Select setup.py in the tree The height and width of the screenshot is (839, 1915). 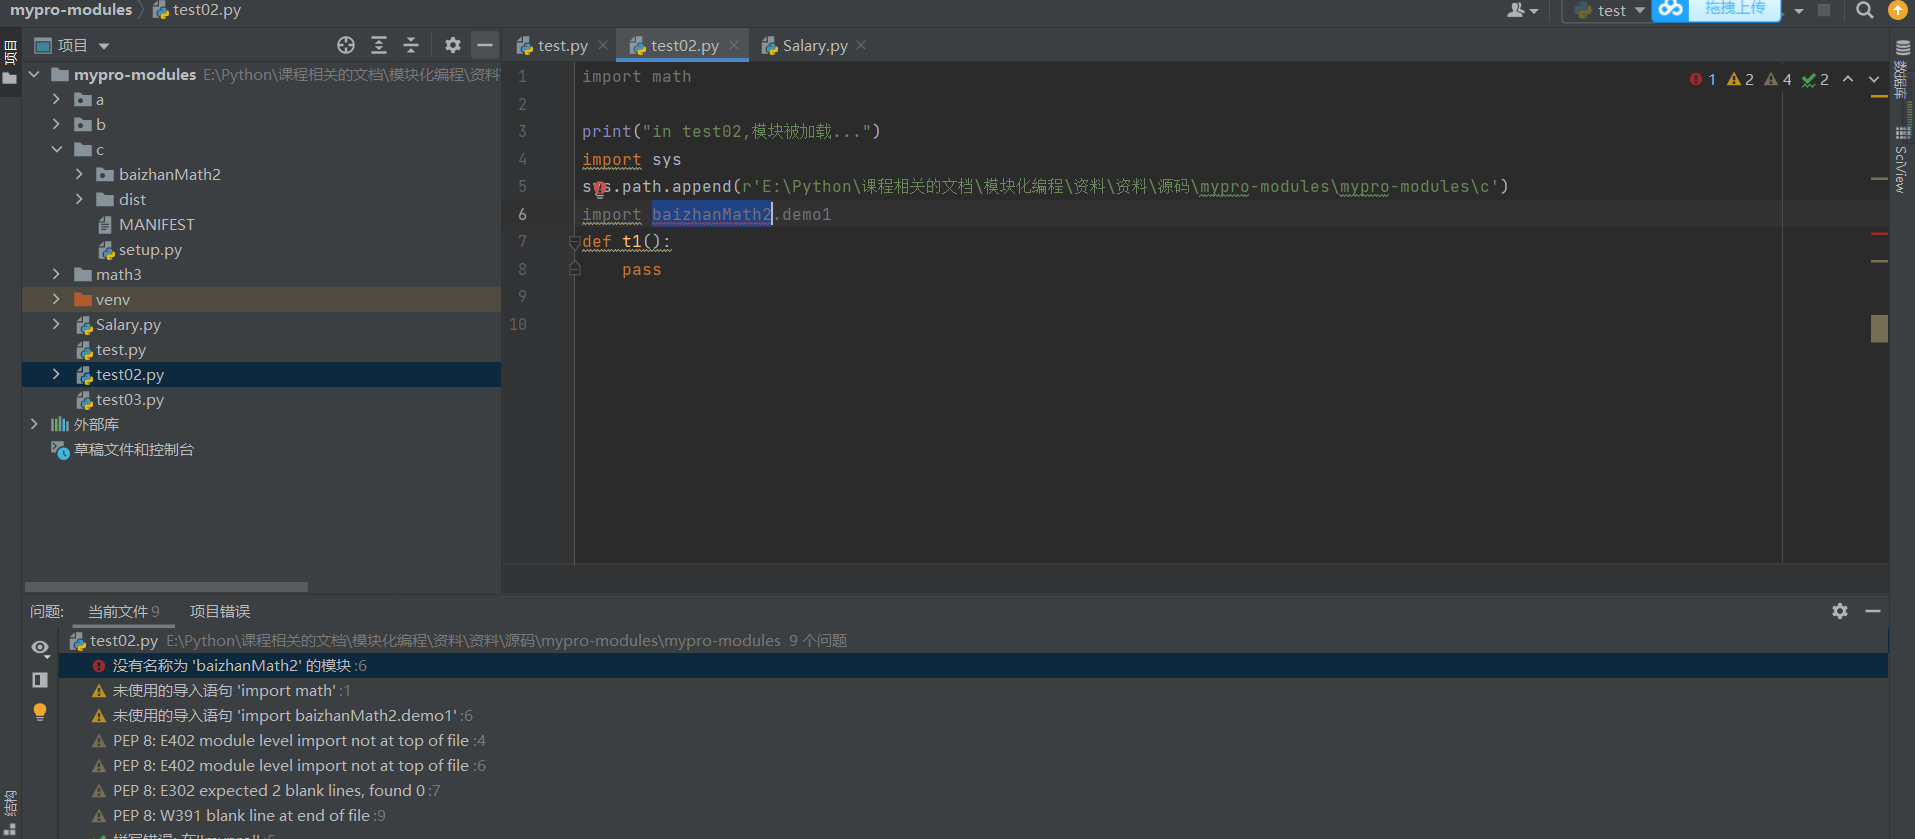150,250
